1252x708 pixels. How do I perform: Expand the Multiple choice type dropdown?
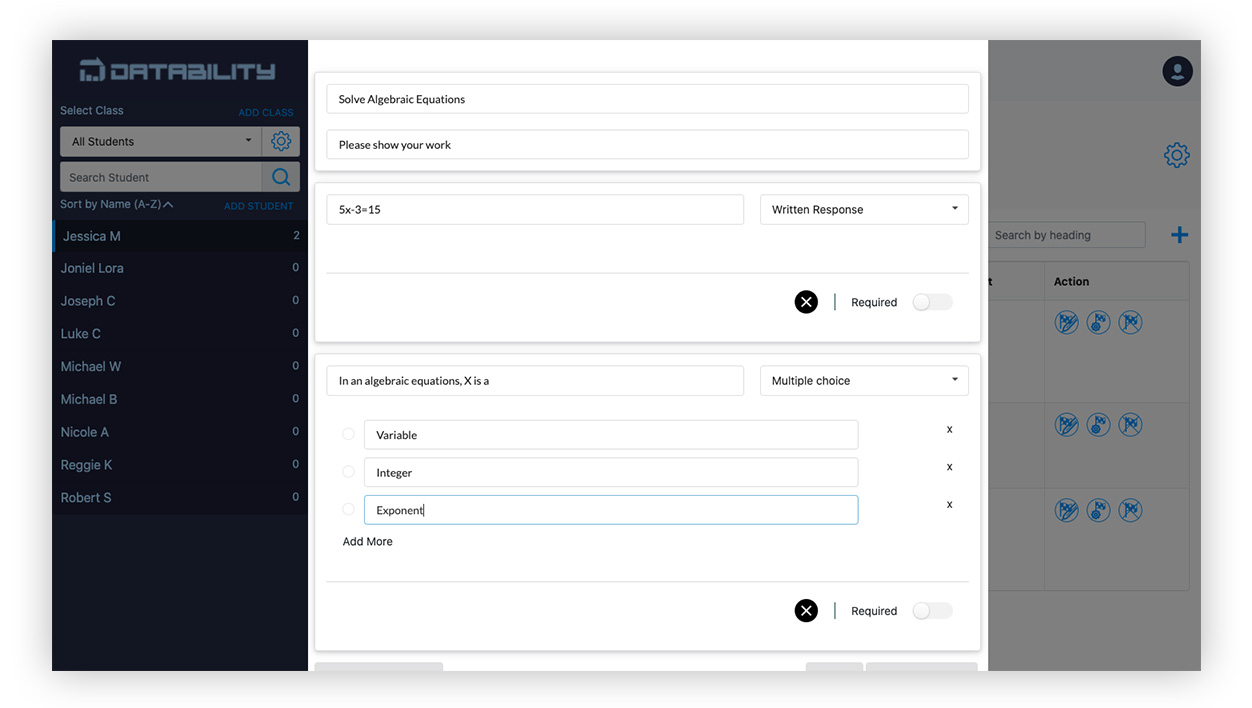[864, 381]
